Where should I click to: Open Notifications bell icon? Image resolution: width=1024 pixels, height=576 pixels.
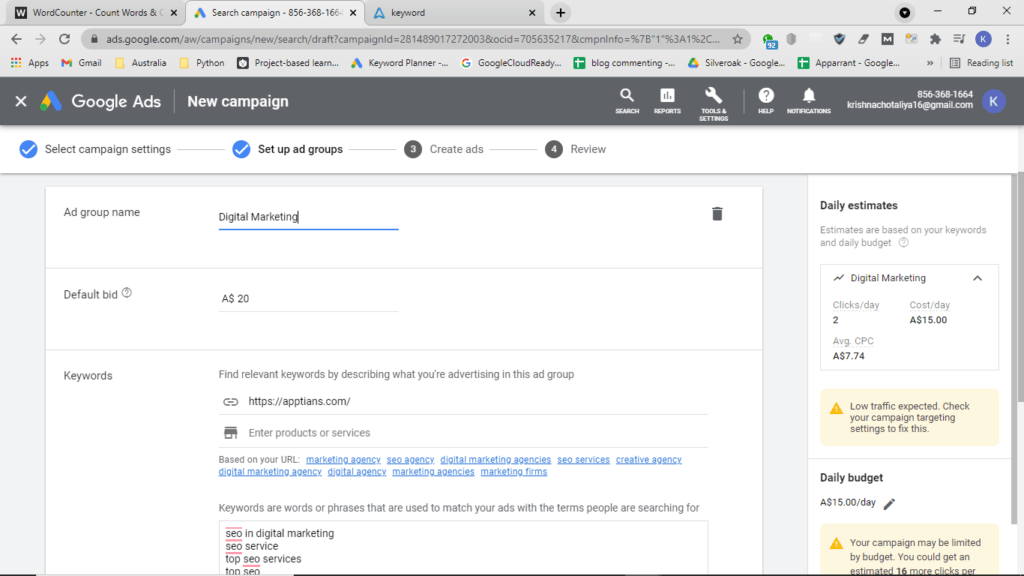click(808, 101)
